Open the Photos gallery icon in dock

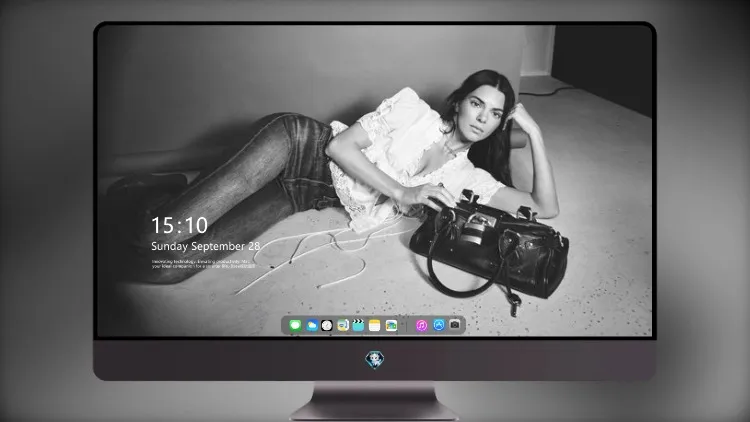tap(391, 325)
